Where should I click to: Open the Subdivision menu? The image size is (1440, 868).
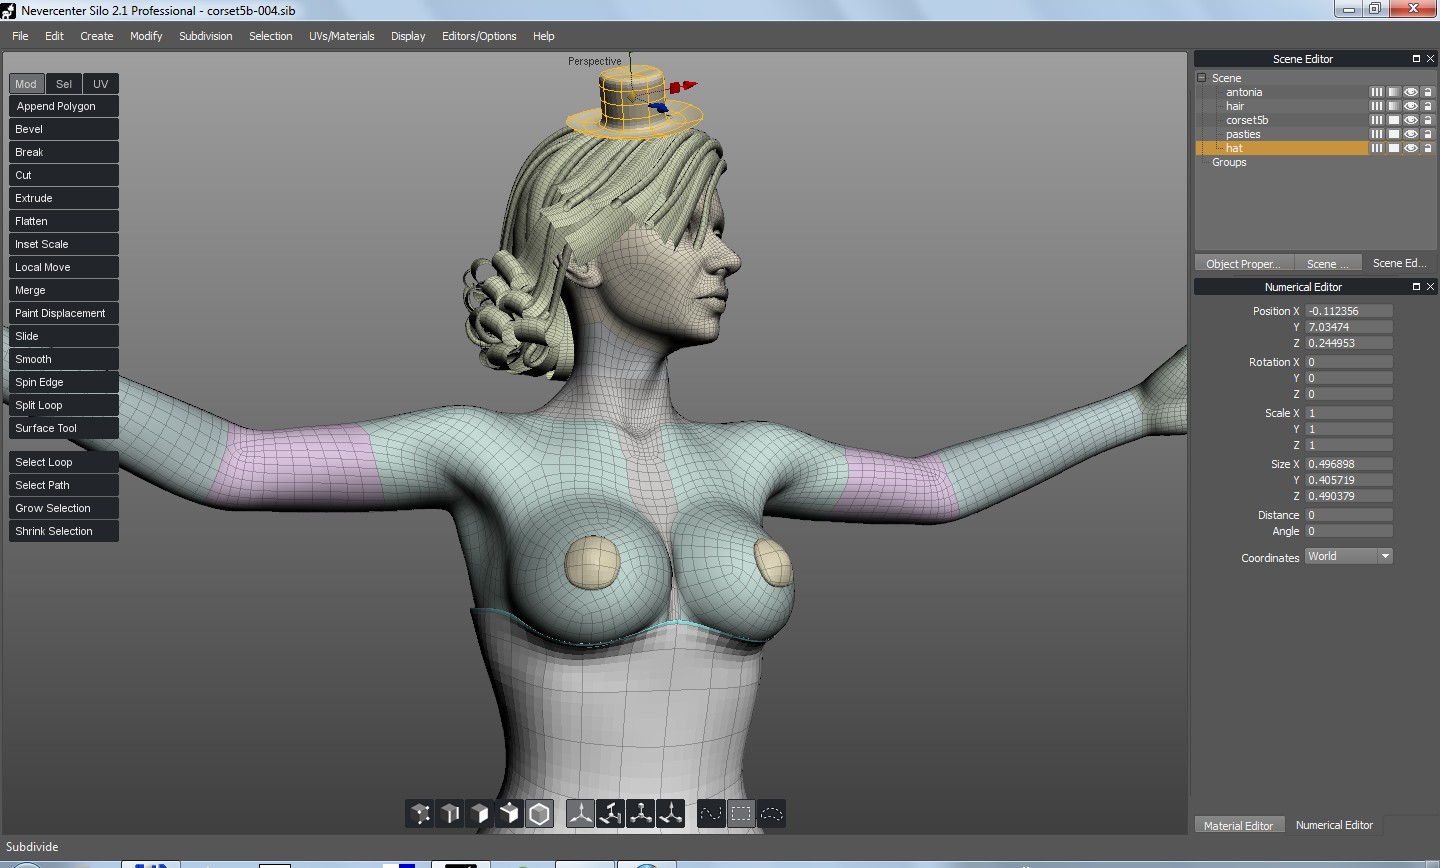[x=205, y=36]
